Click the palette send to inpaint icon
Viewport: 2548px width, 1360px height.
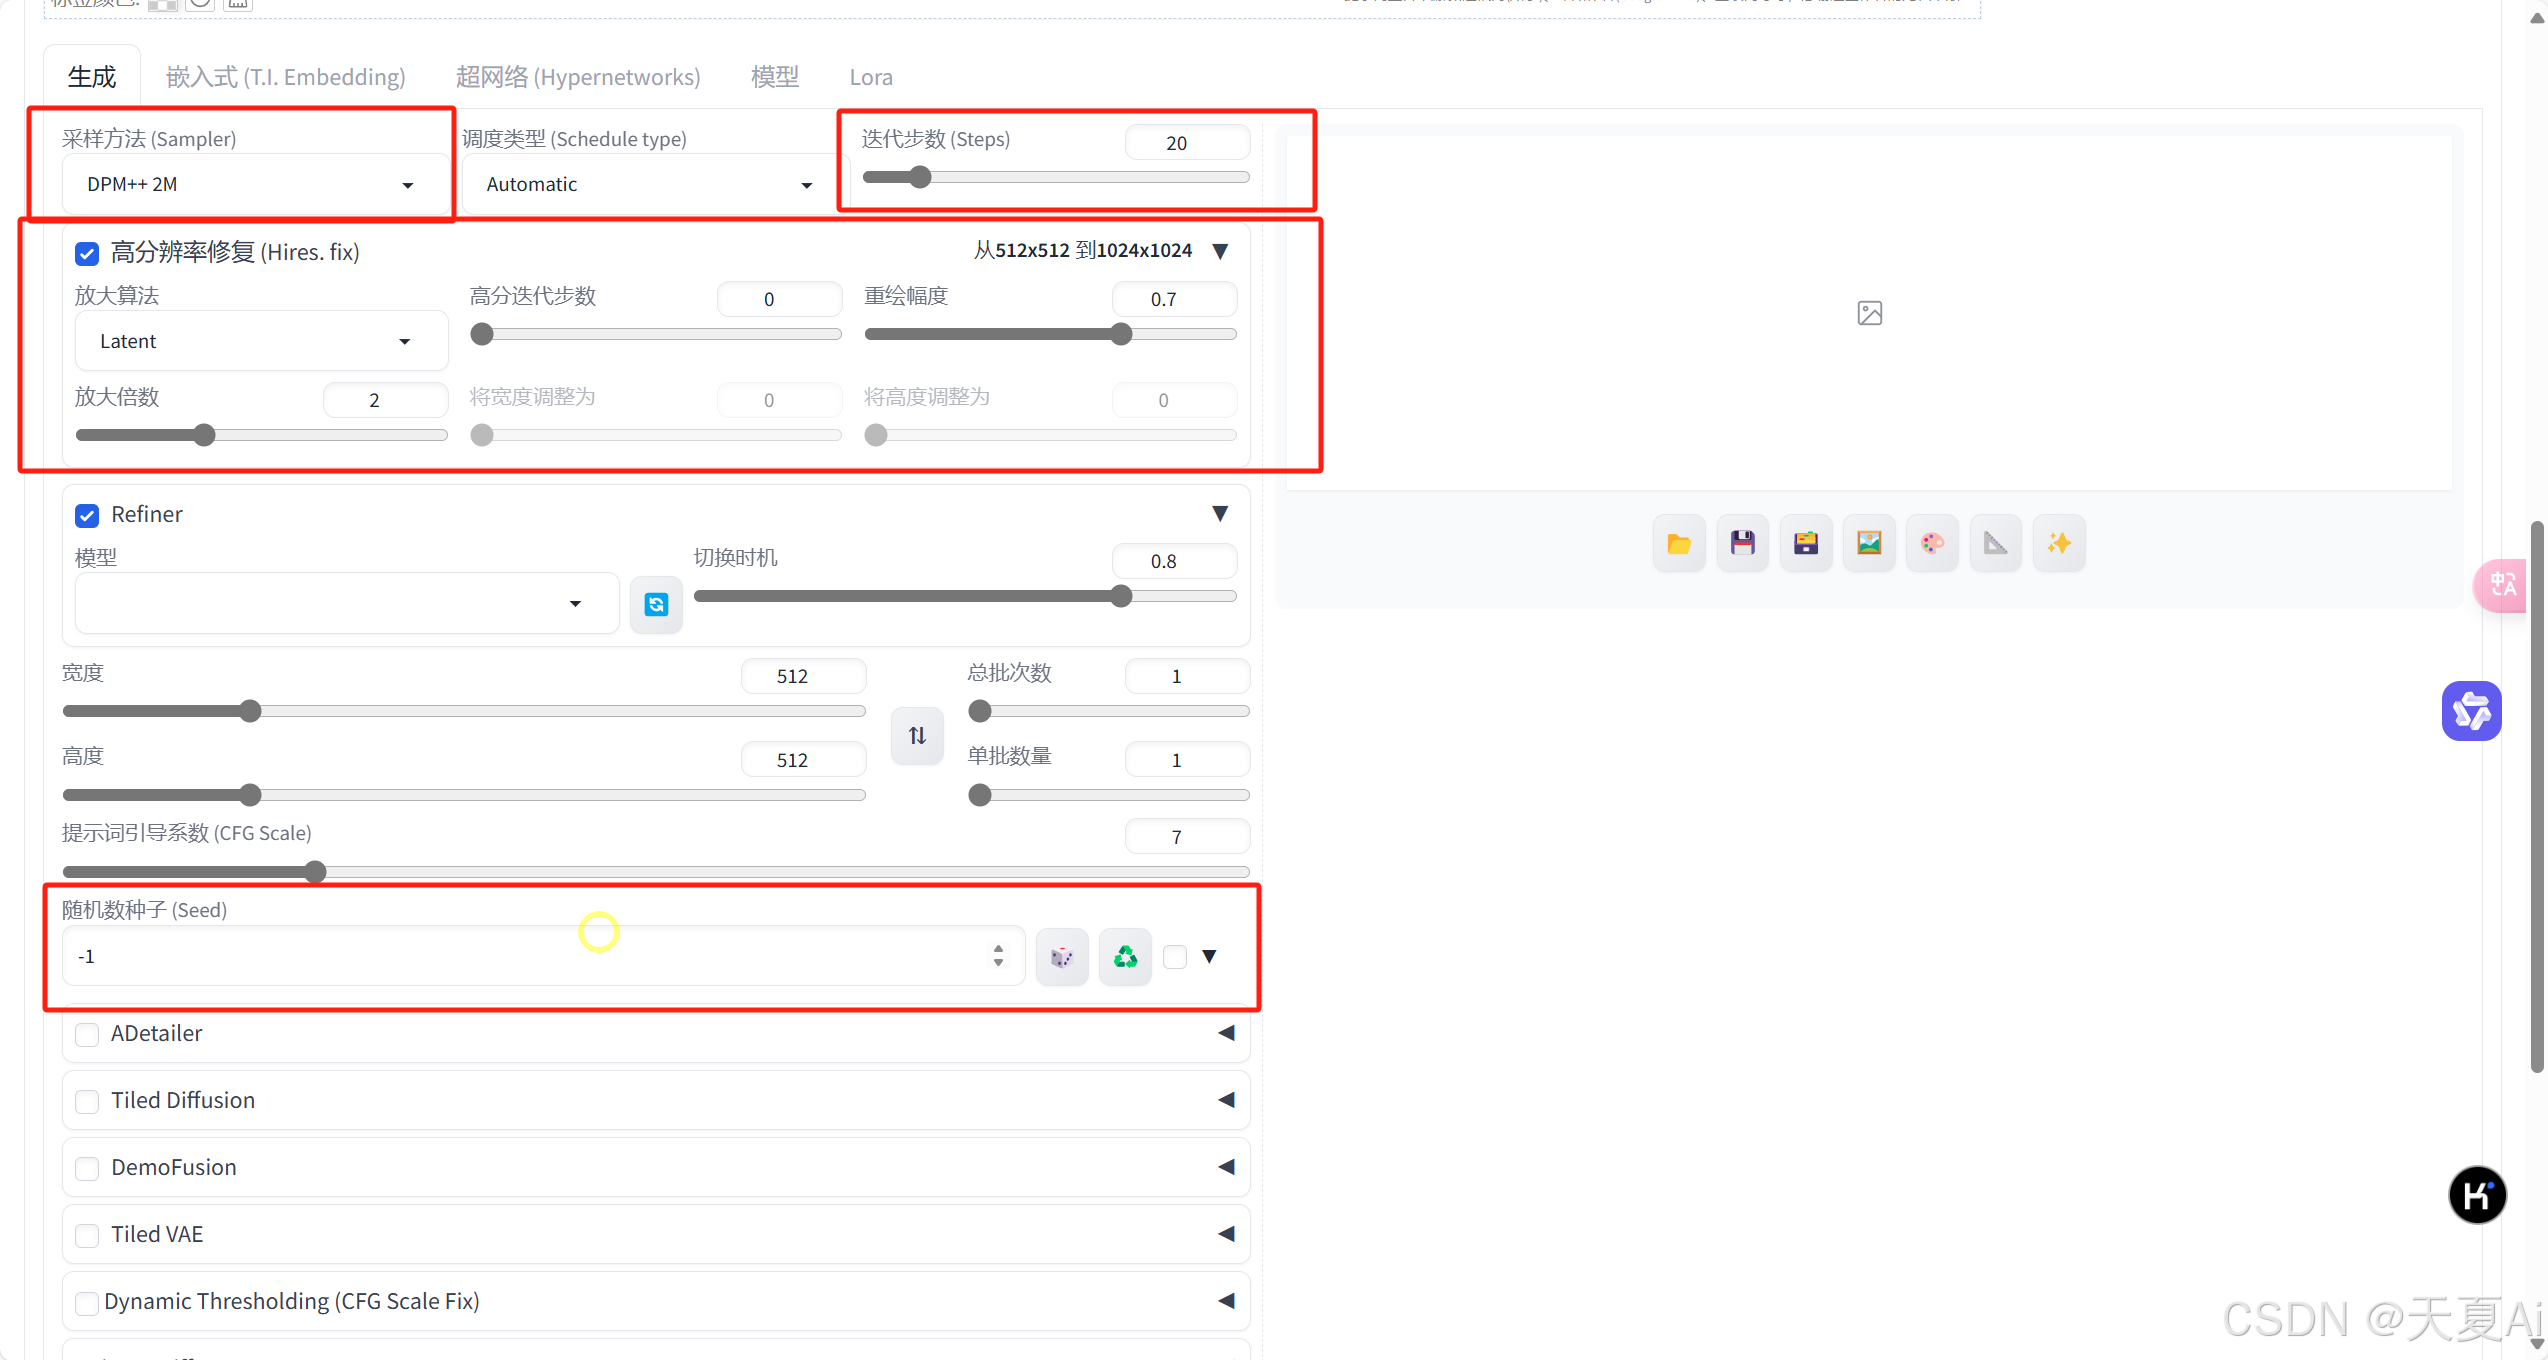click(1932, 543)
